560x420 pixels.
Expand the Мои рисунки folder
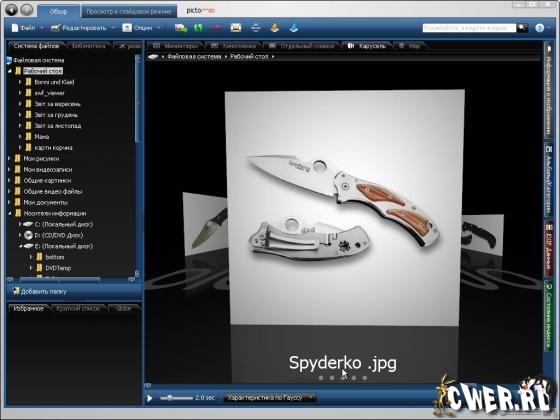pyautogui.click(x=10, y=159)
